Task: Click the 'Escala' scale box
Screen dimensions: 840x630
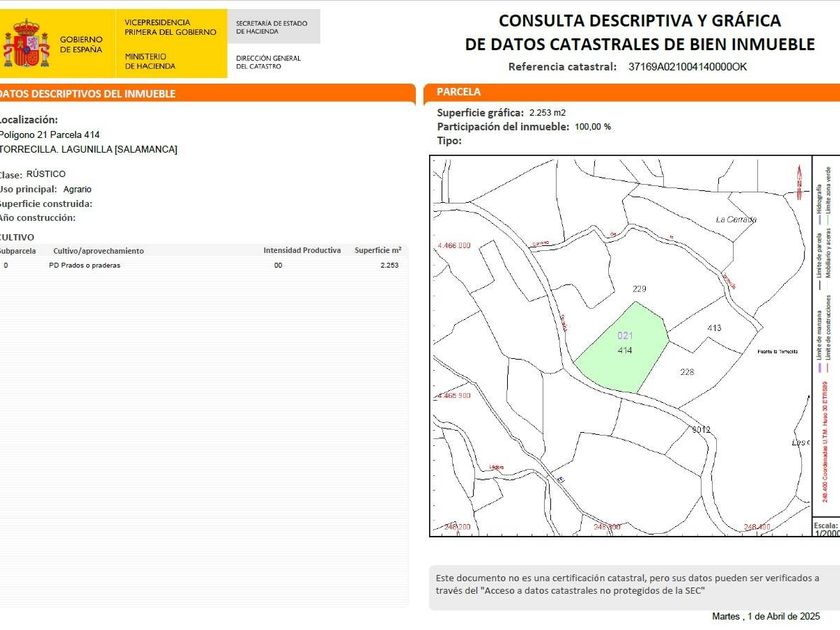Action: point(826,529)
